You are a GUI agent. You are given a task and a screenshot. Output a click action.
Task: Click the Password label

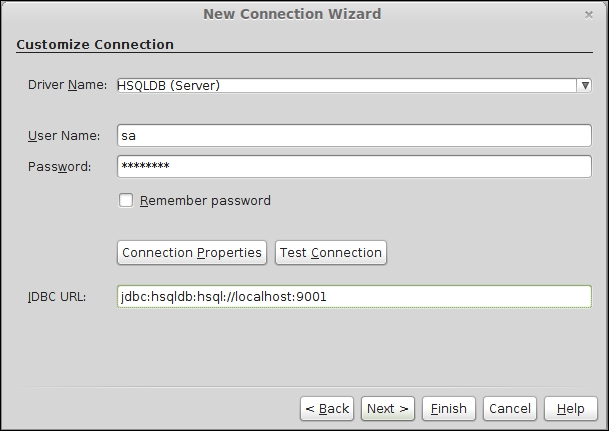click(59, 167)
